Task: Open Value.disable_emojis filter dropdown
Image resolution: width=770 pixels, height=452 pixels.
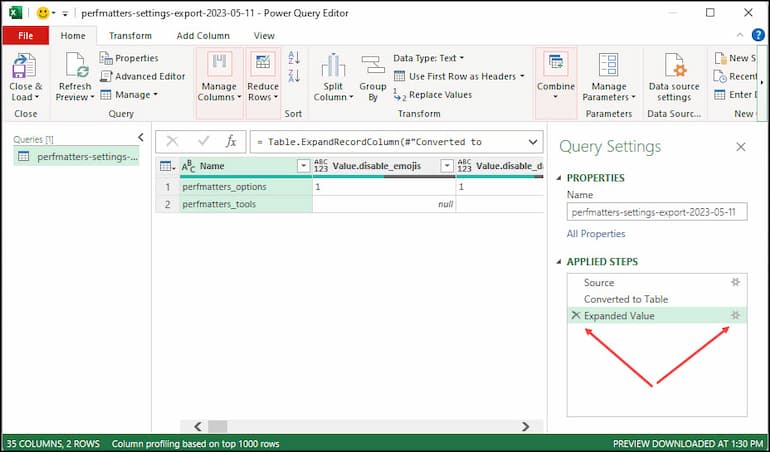Action: 447,166
